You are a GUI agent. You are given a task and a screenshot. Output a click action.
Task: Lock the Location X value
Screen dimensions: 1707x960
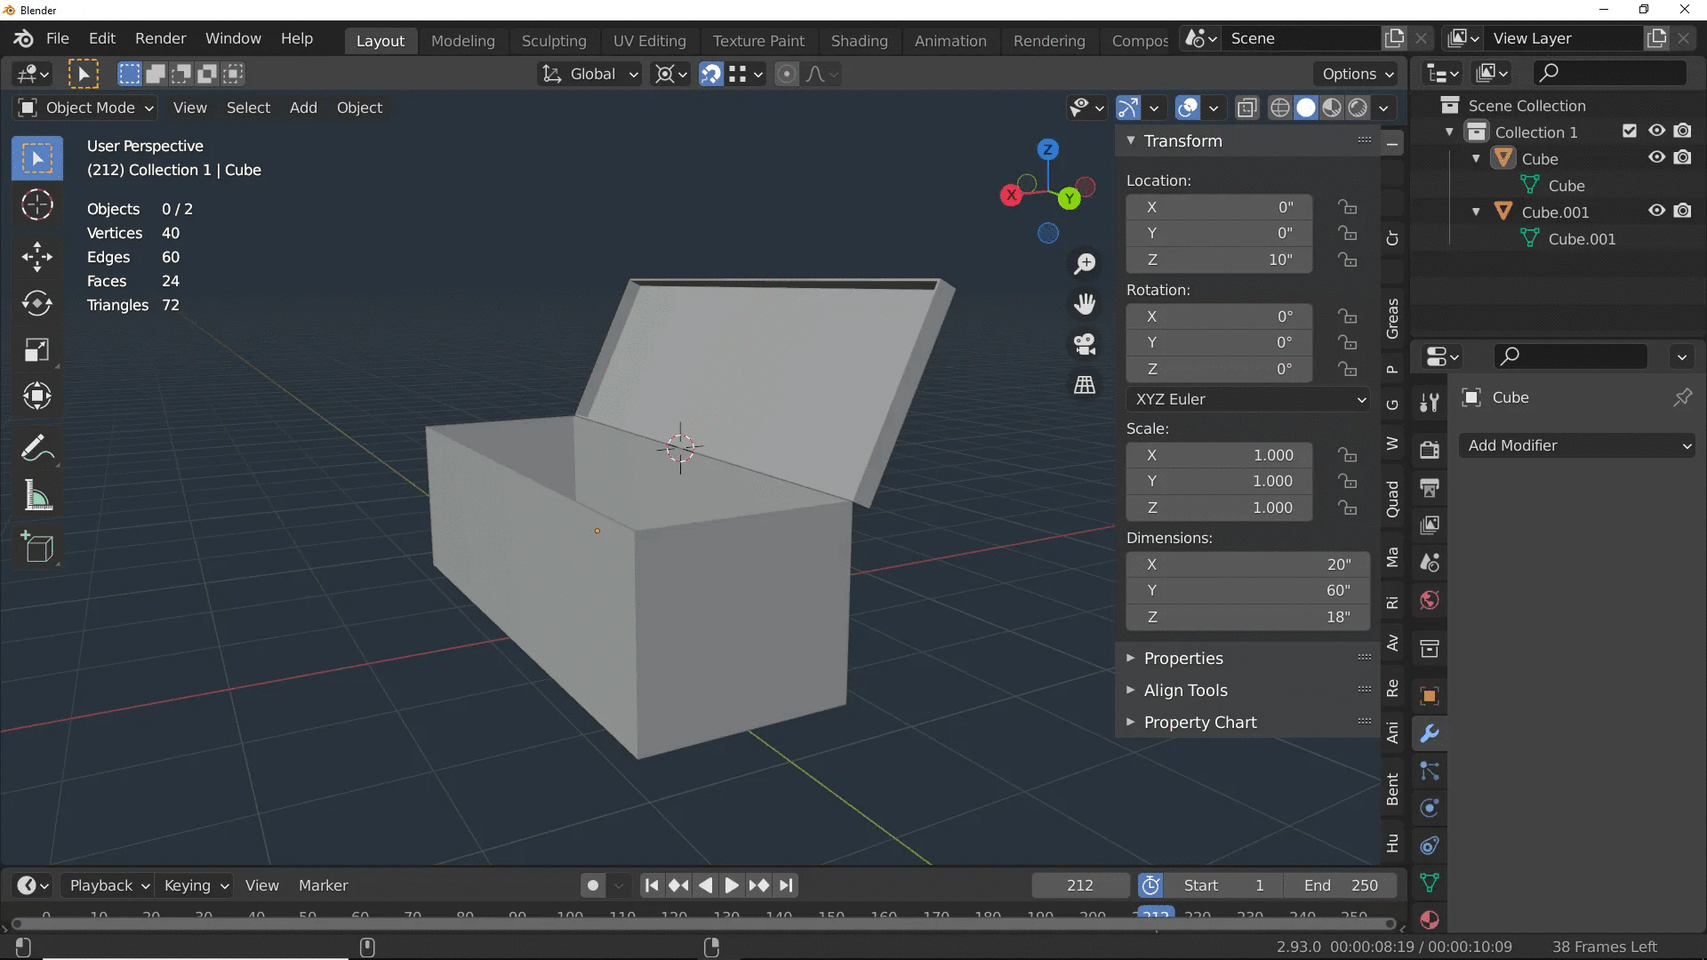(x=1348, y=207)
